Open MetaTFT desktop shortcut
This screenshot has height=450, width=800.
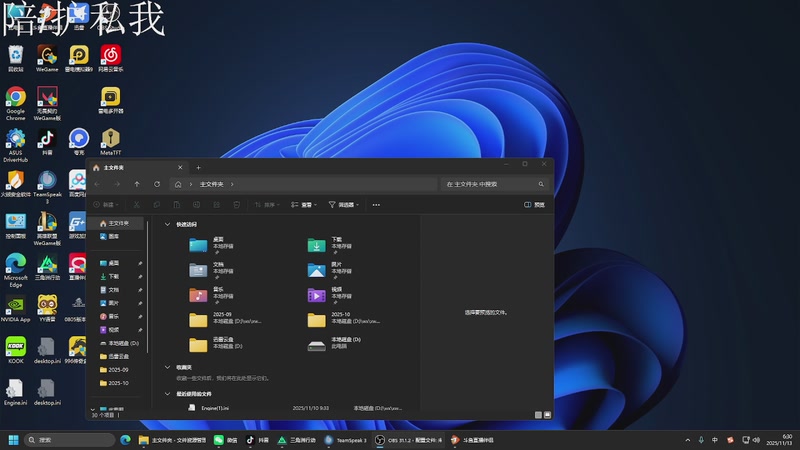coord(110,142)
